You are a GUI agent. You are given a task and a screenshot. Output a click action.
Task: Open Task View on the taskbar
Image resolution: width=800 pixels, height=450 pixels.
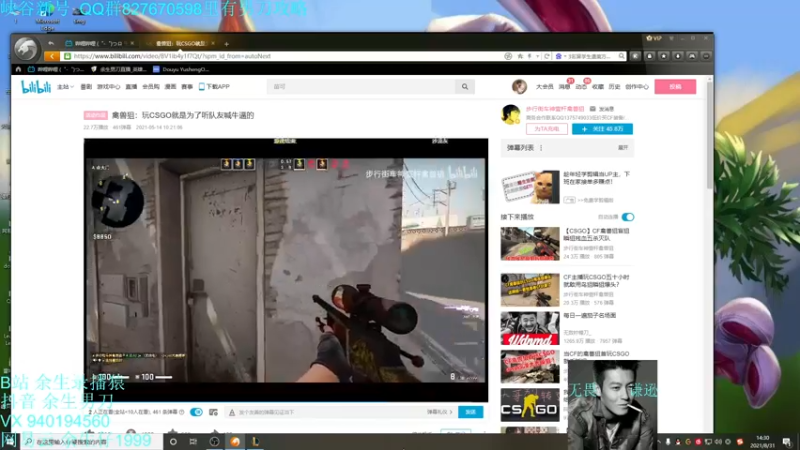tap(193, 442)
